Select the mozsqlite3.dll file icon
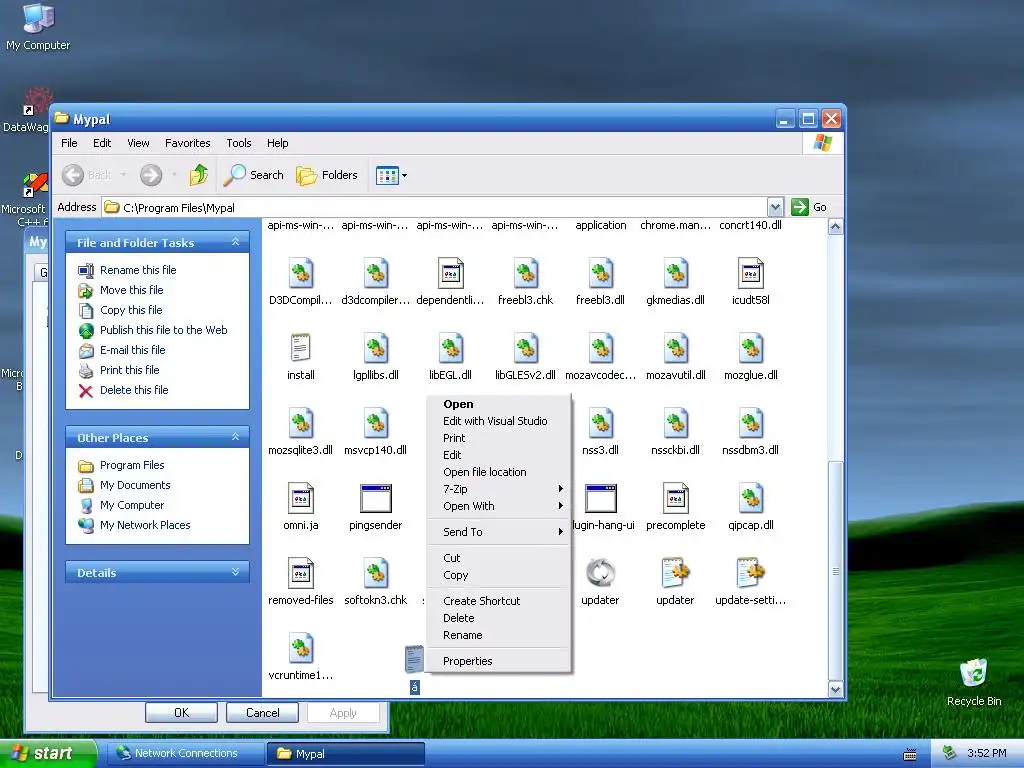The width and height of the screenshot is (1024, 768). tap(300, 423)
